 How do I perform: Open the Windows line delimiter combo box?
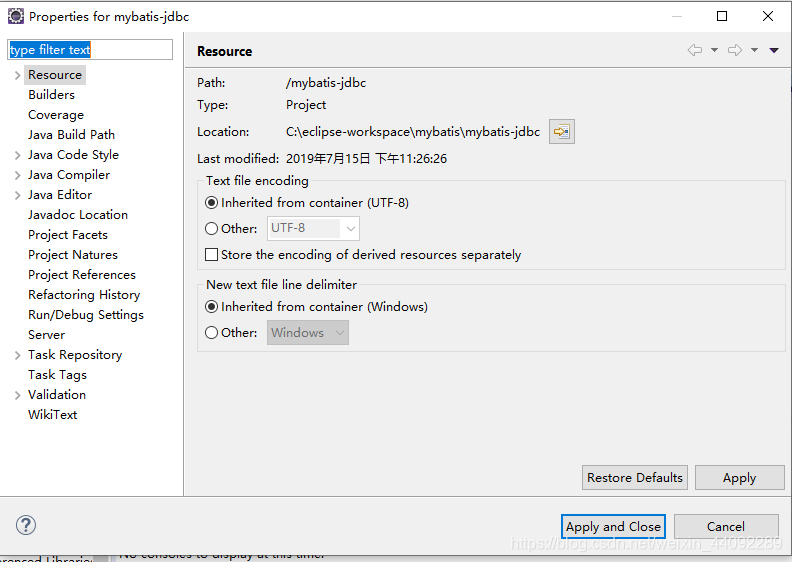[308, 333]
